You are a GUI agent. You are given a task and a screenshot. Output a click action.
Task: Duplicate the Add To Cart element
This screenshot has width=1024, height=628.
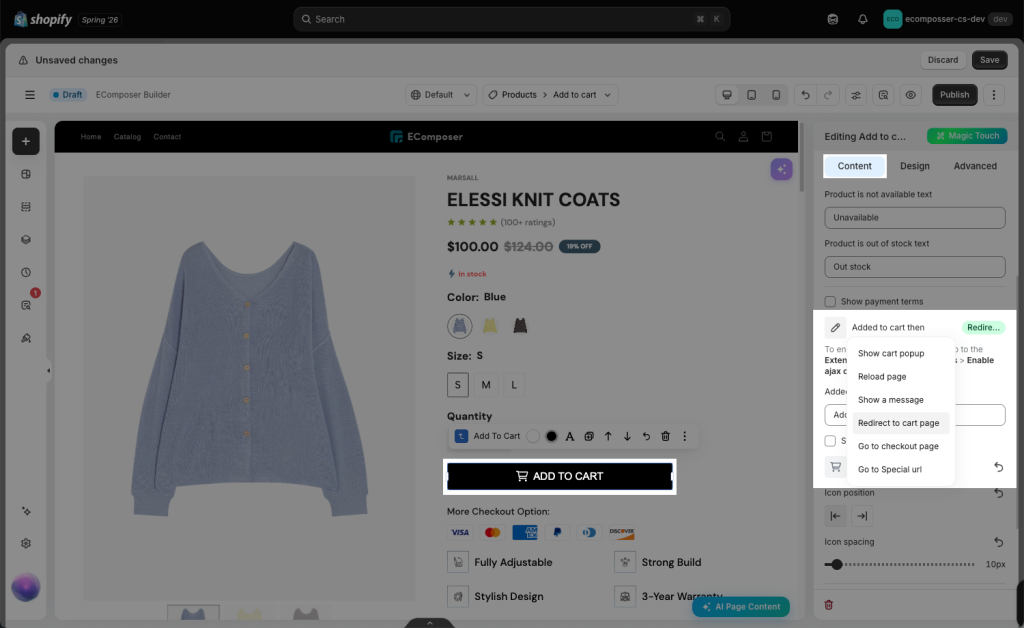point(589,436)
